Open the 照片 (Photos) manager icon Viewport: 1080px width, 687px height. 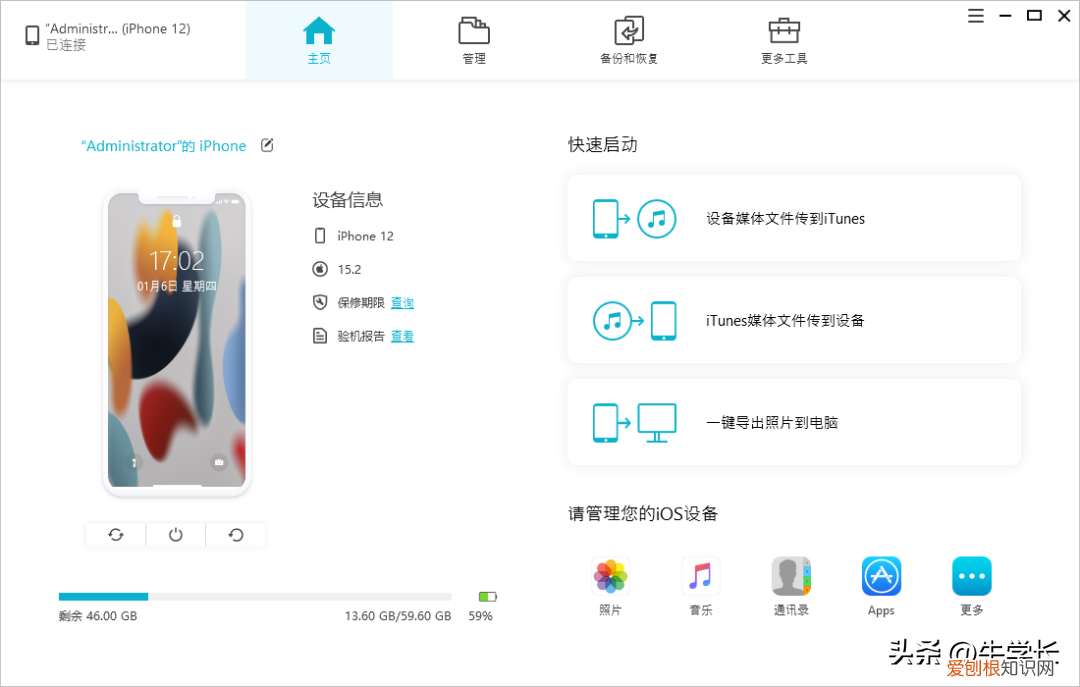click(610, 576)
